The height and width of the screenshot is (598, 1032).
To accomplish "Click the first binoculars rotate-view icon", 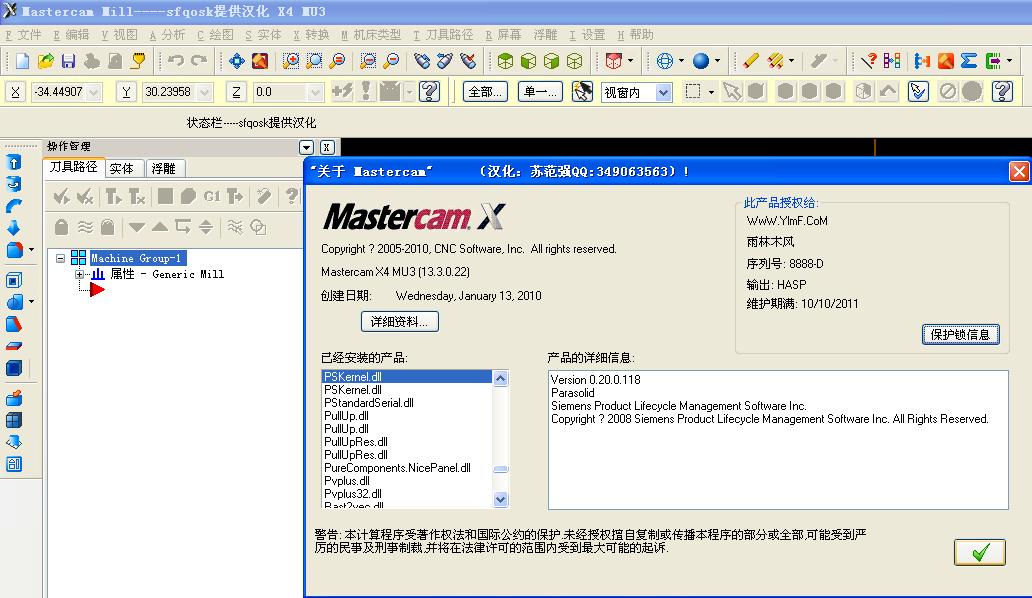I will (422, 61).
